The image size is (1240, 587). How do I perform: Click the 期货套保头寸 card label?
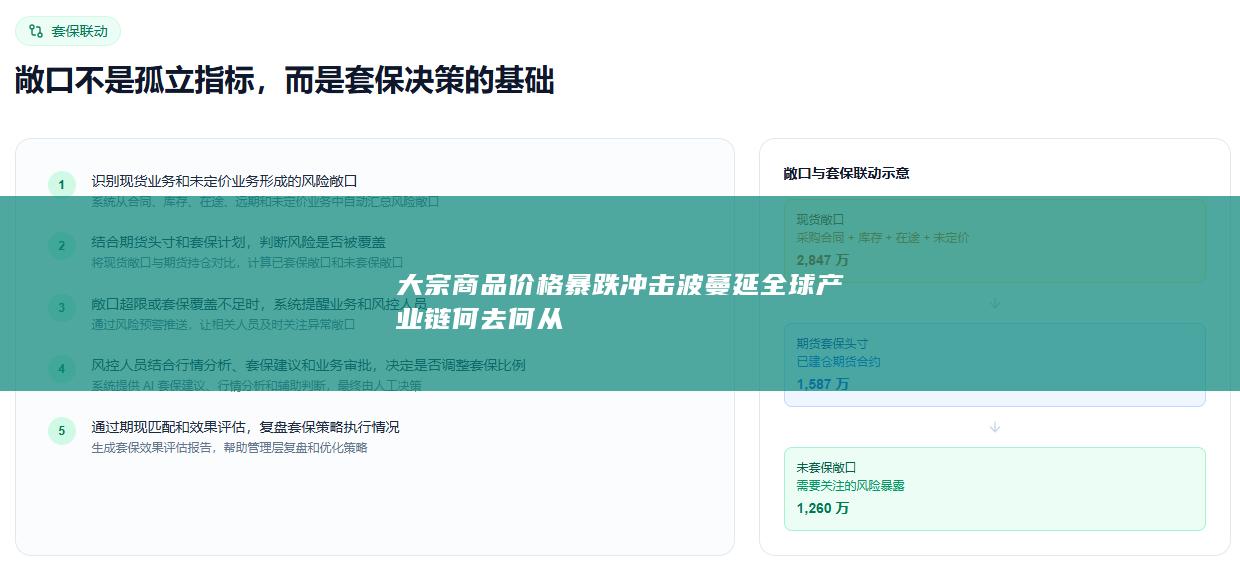point(833,344)
